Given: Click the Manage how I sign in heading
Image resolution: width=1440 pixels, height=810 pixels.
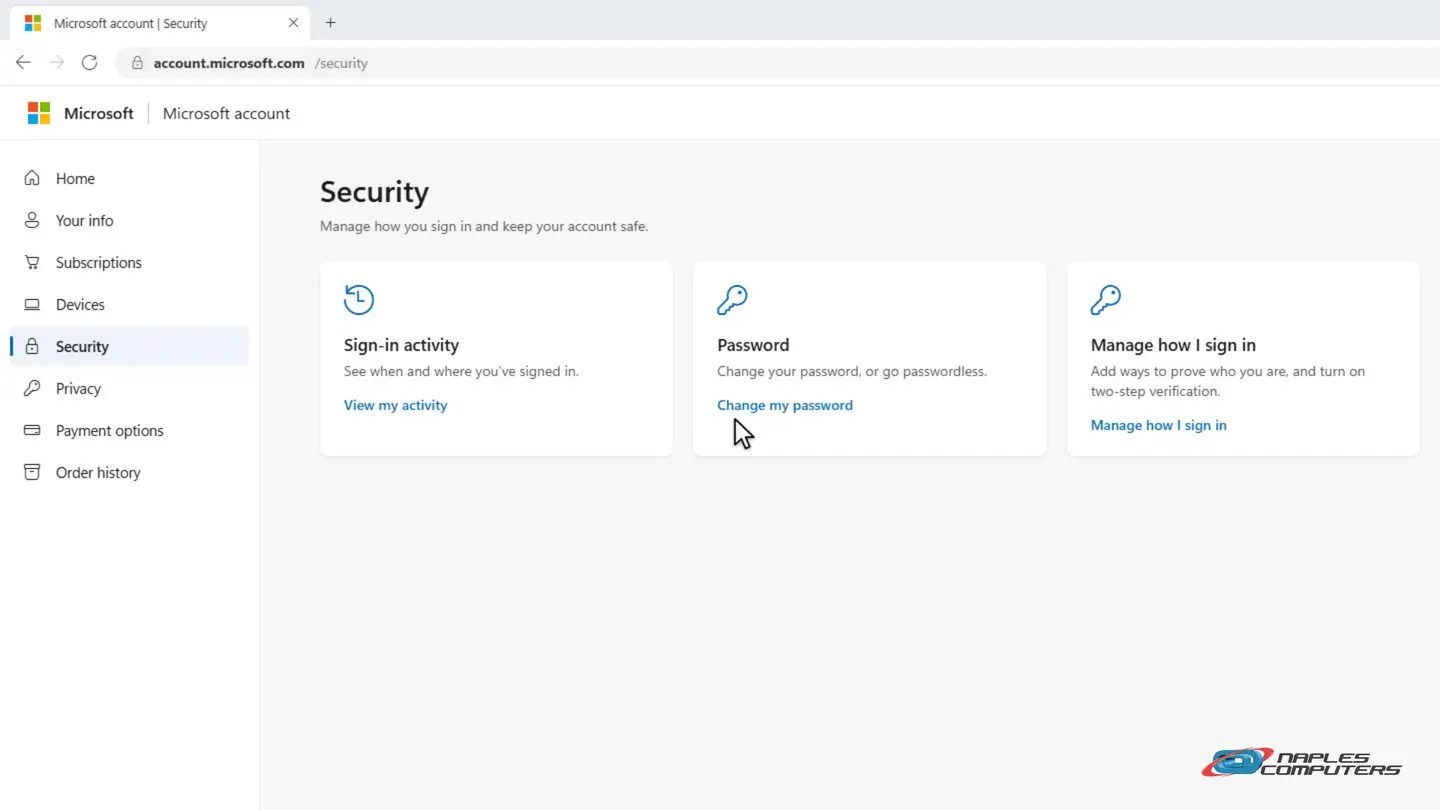Looking at the screenshot, I should (1173, 345).
